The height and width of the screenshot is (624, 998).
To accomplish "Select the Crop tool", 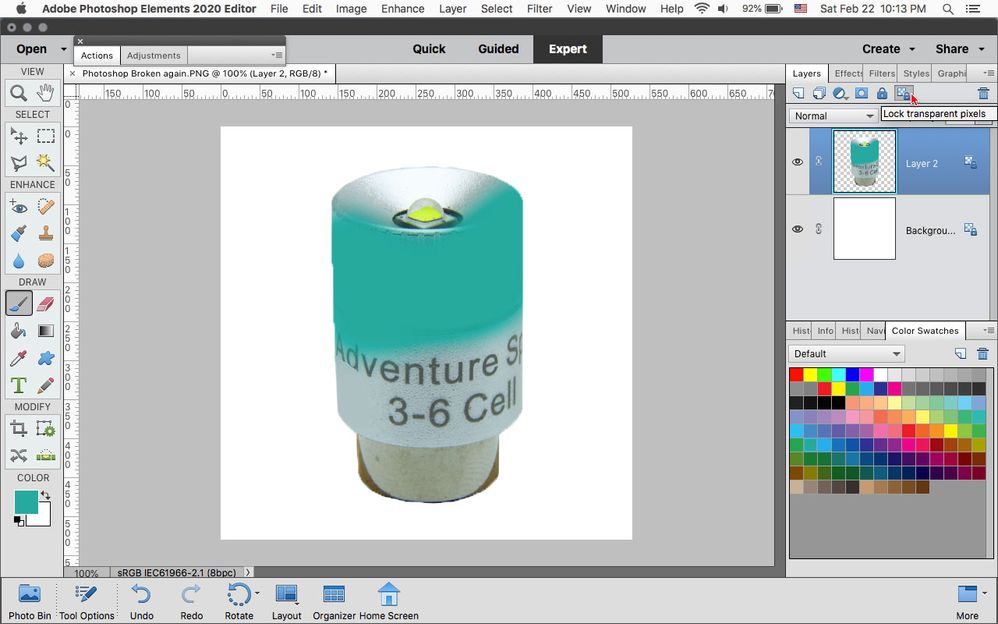I will point(18,428).
